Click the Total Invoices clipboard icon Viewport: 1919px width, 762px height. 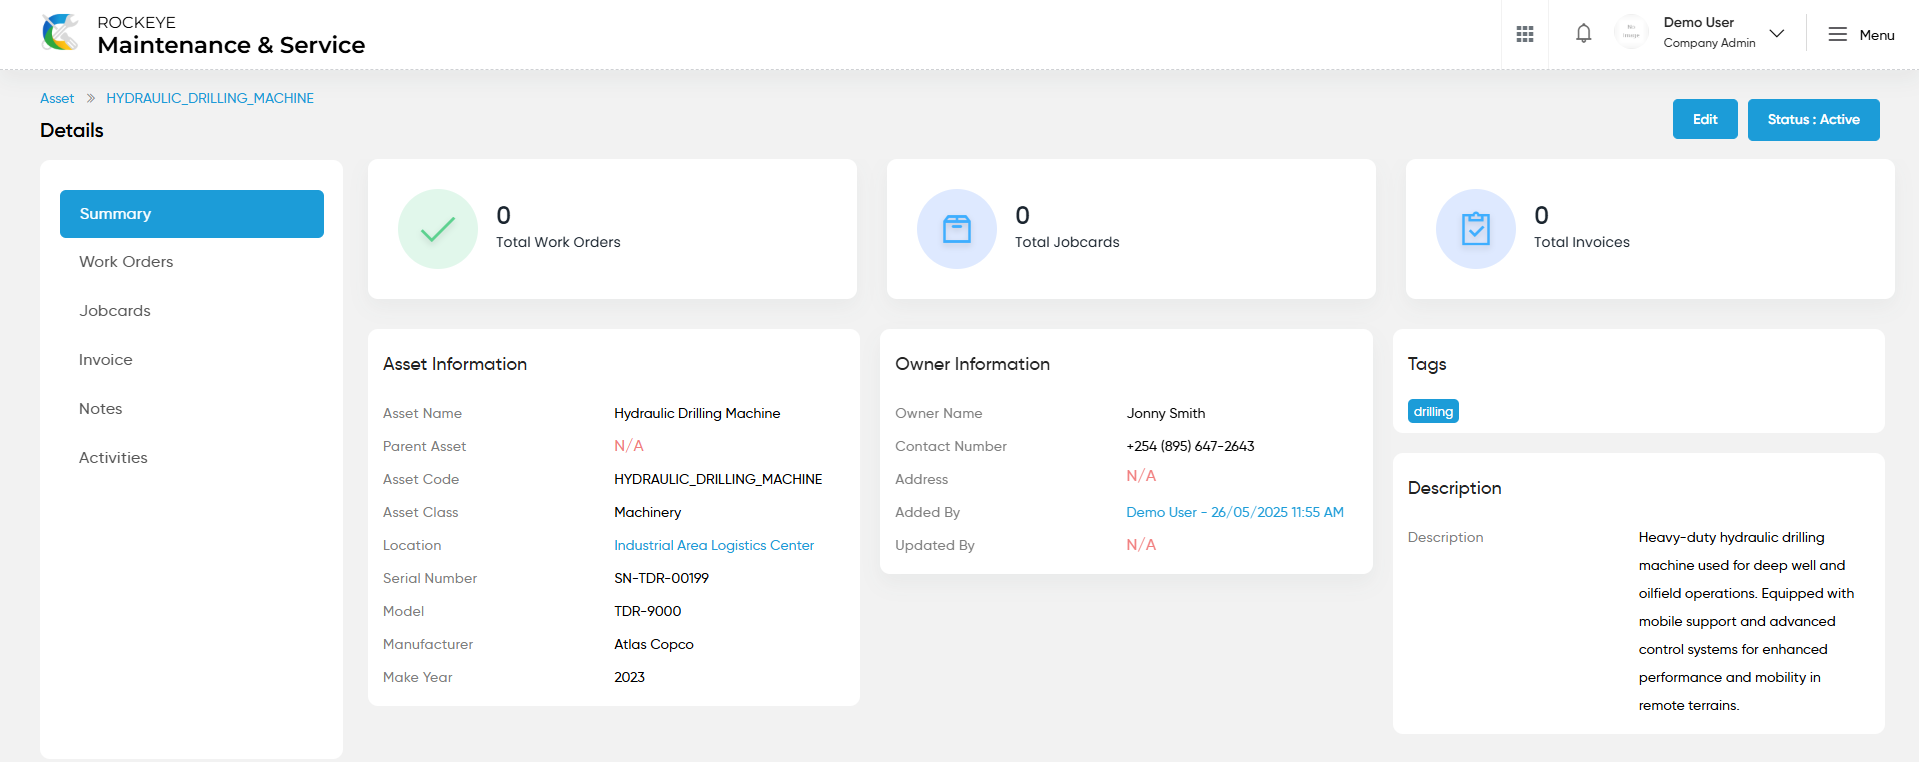pos(1476,229)
